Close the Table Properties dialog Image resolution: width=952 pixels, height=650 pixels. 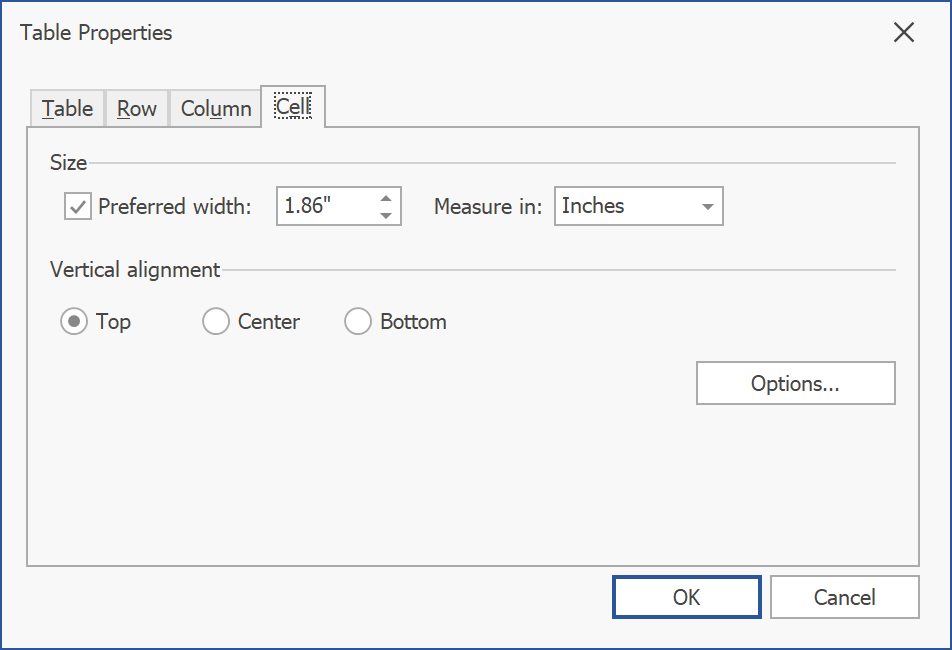click(903, 33)
